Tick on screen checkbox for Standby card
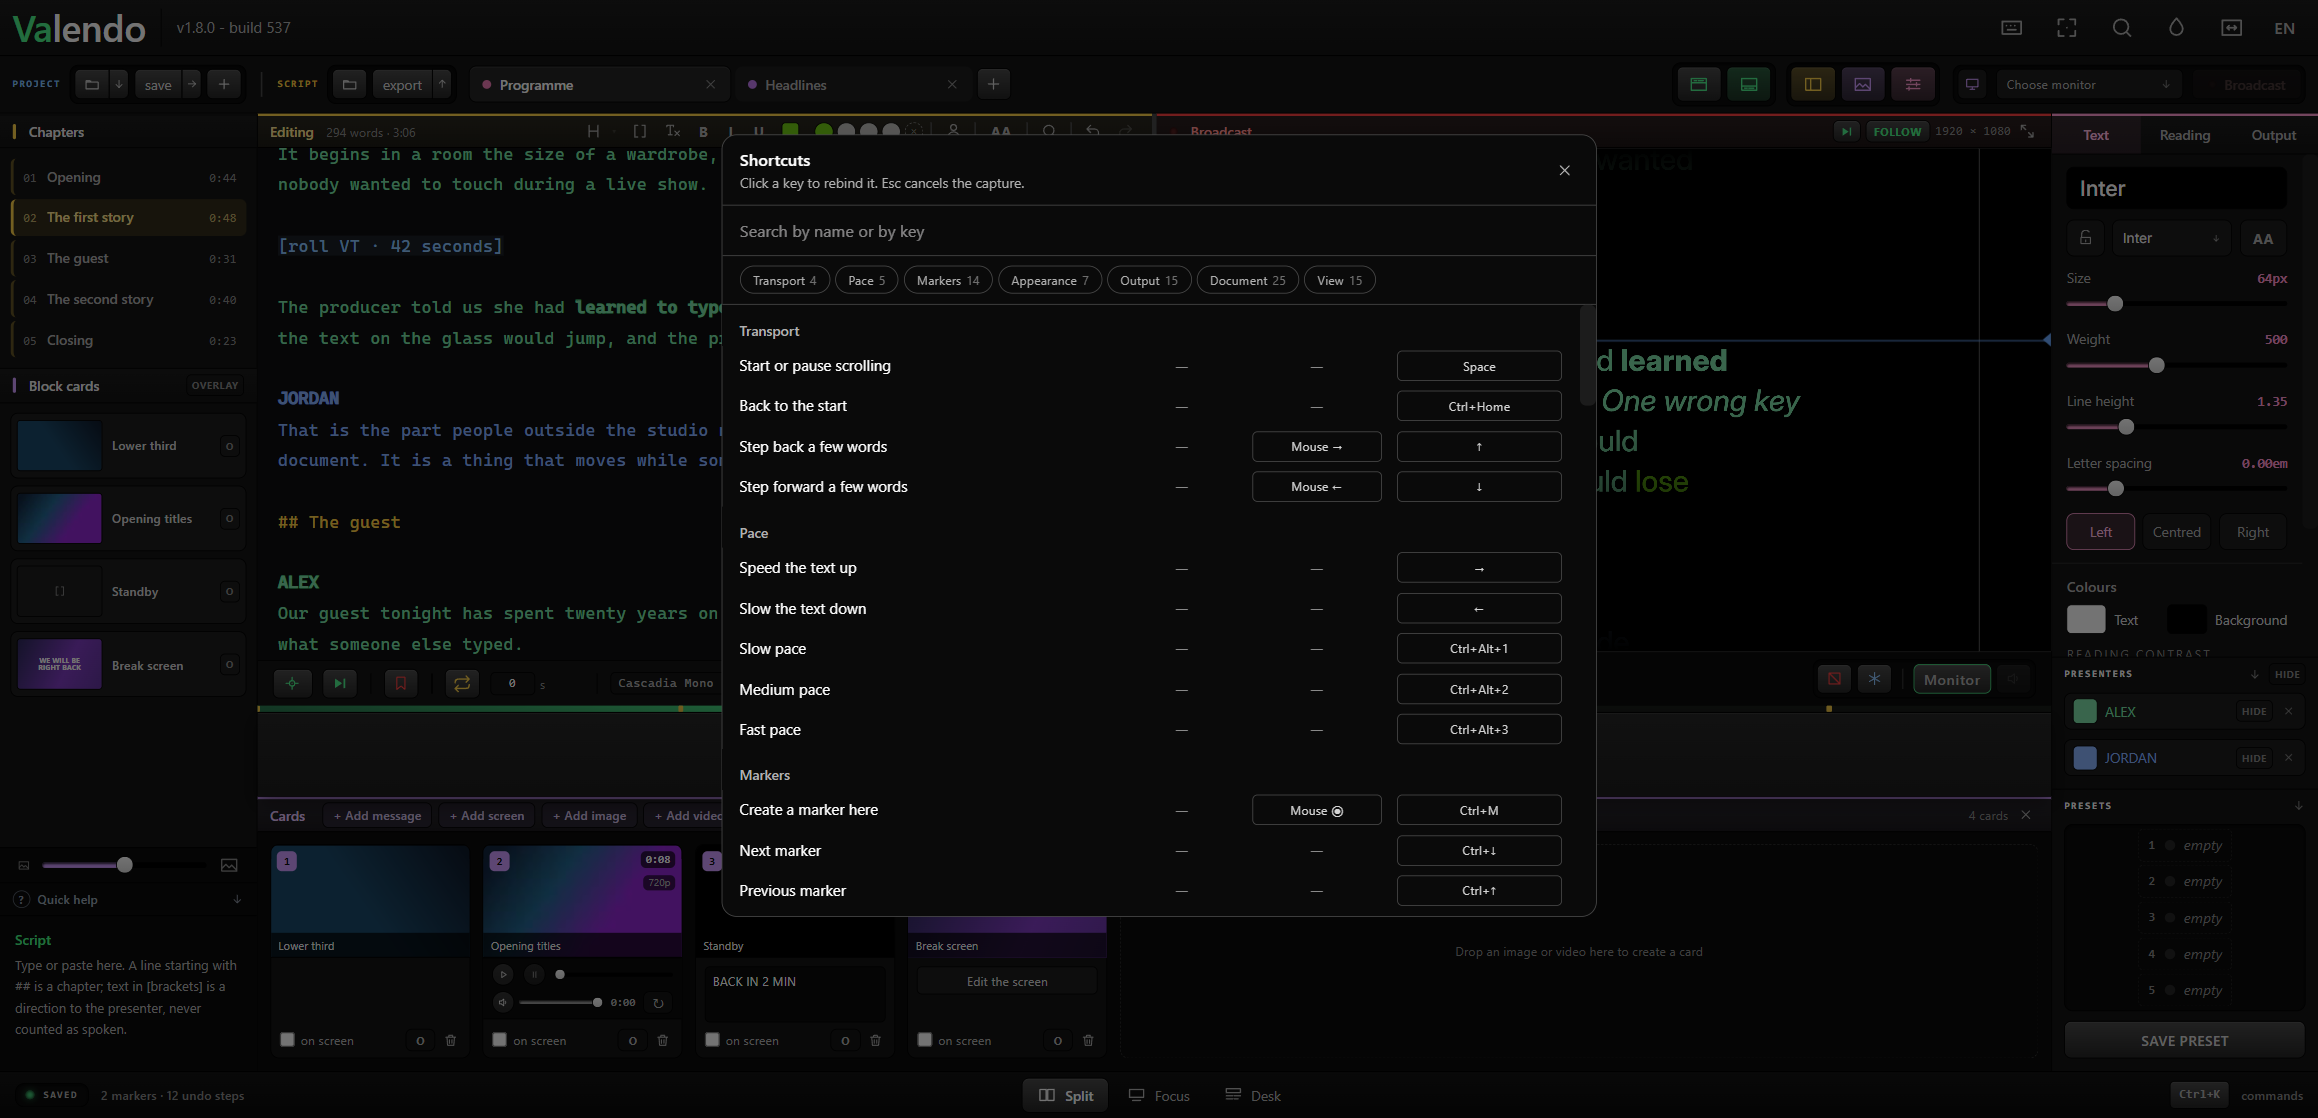 click(x=712, y=1040)
